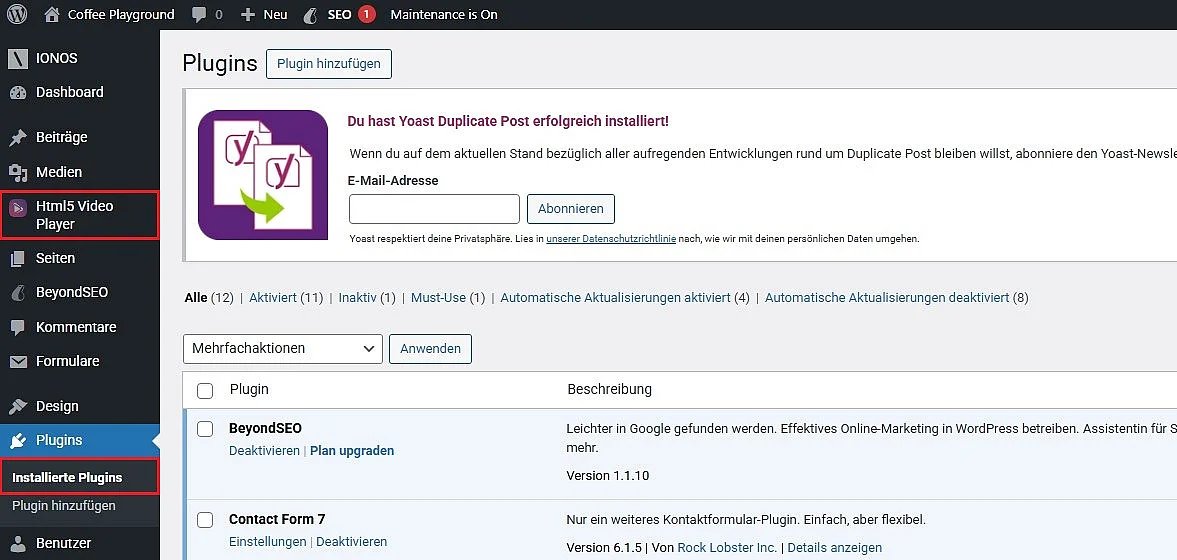
Task: Click the Plugins page heading
Action: (x=220, y=63)
